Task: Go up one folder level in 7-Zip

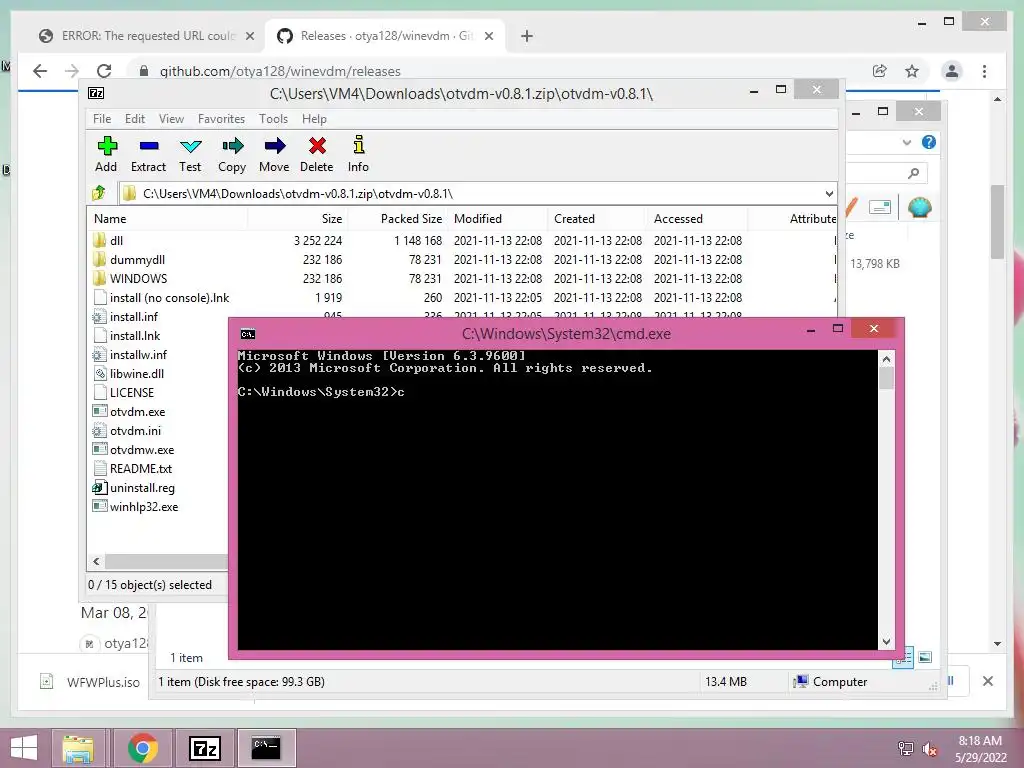Action: pyautogui.click(x=99, y=193)
